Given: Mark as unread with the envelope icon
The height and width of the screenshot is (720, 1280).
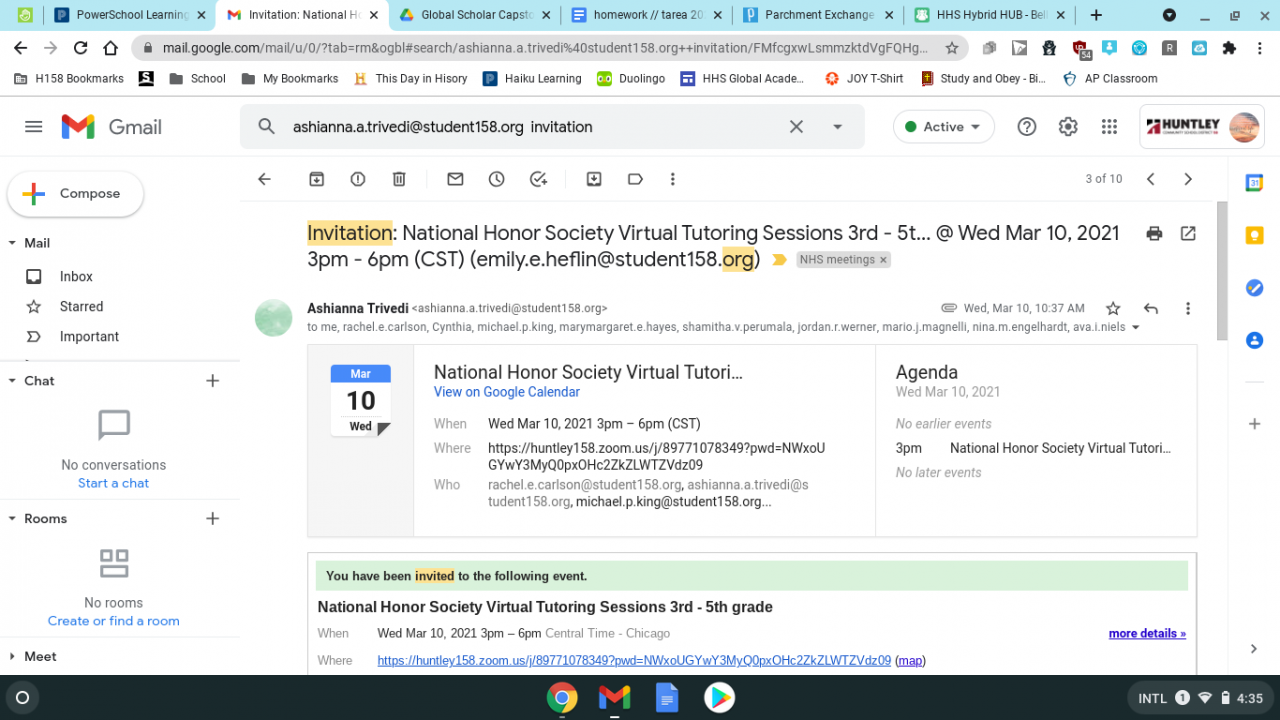Looking at the screenshot, I should point(455,179).
